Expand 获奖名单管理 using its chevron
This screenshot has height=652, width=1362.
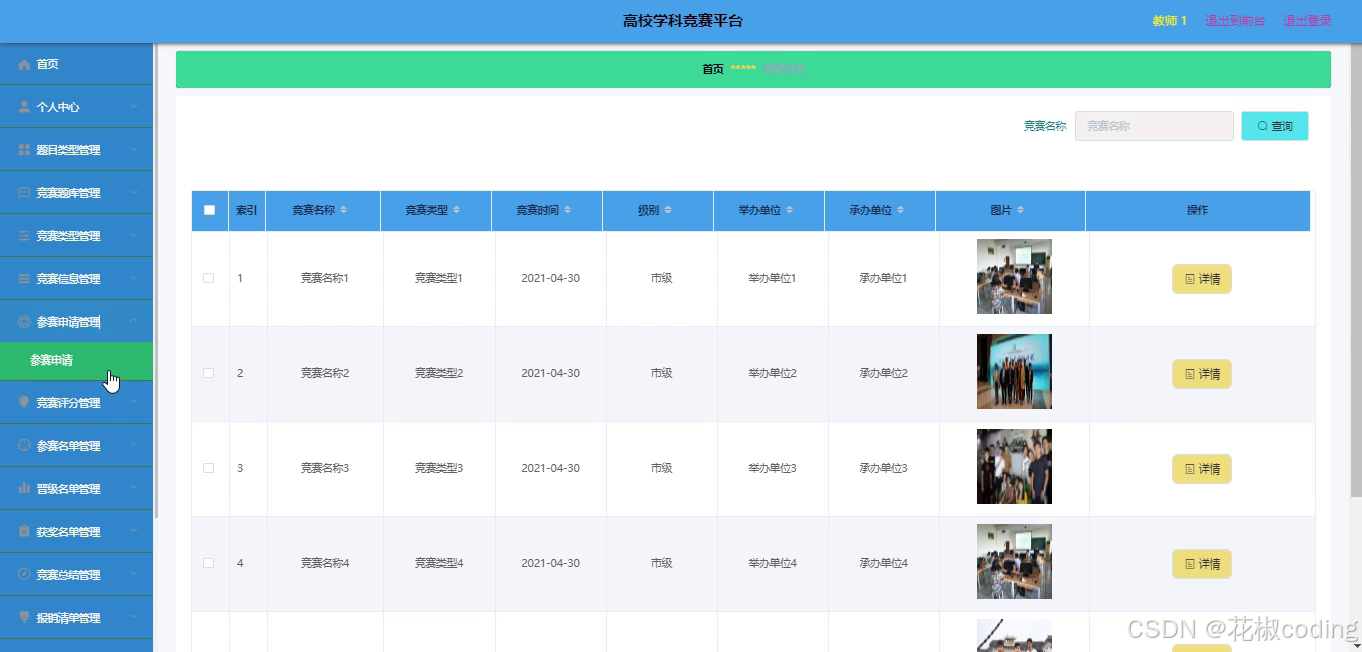tap(134, 532)
